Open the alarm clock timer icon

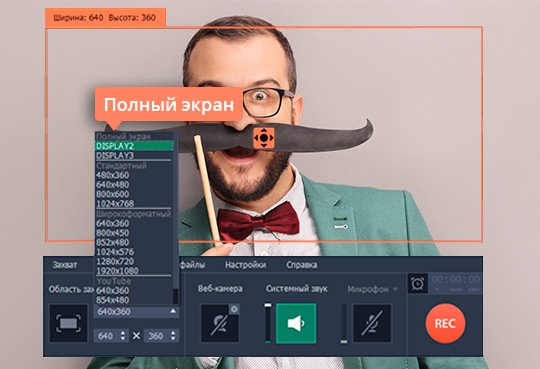coord(418,284)
